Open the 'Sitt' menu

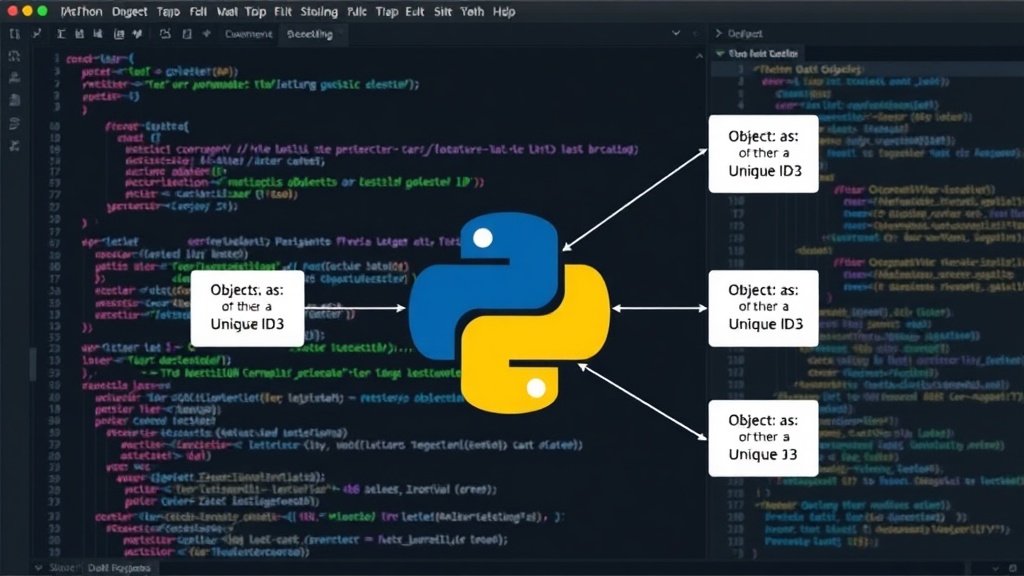443,12
